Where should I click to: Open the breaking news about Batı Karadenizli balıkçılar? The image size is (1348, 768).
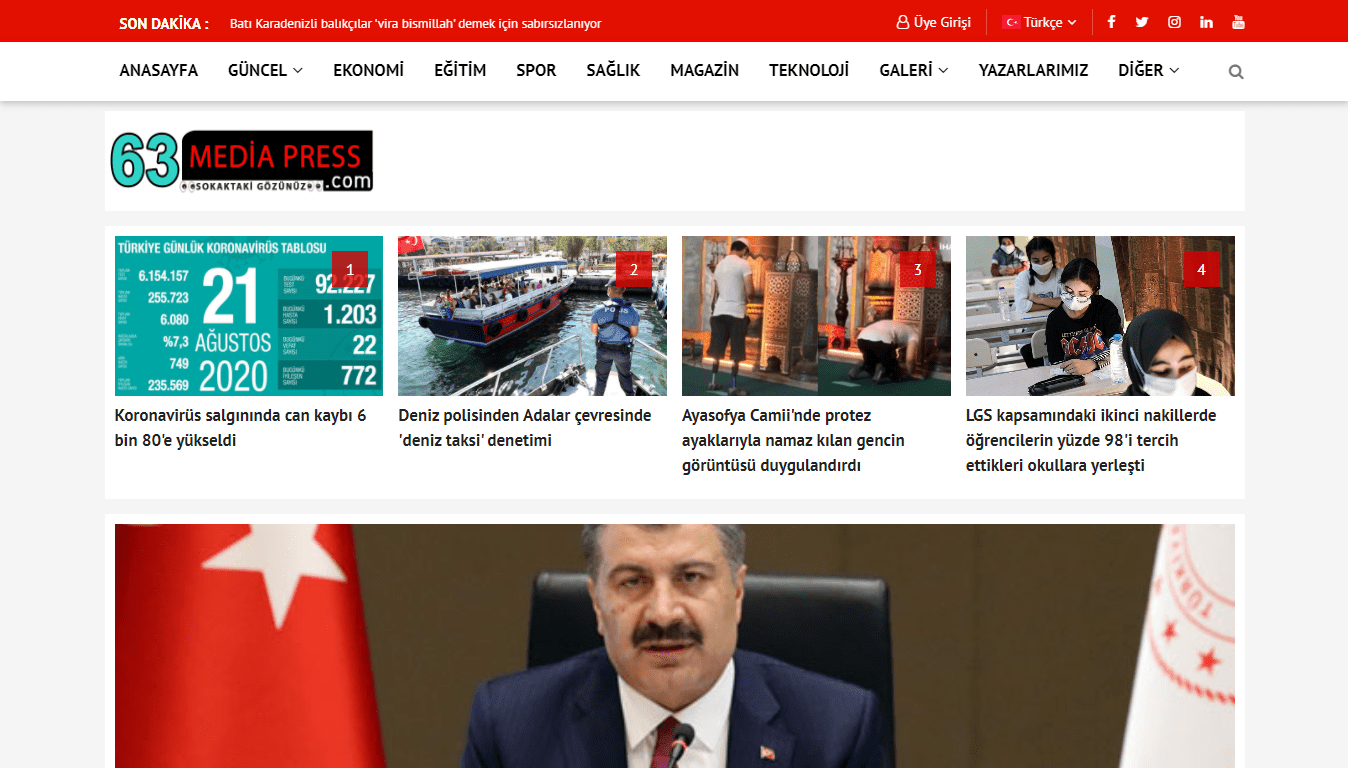tap(415, 23)
